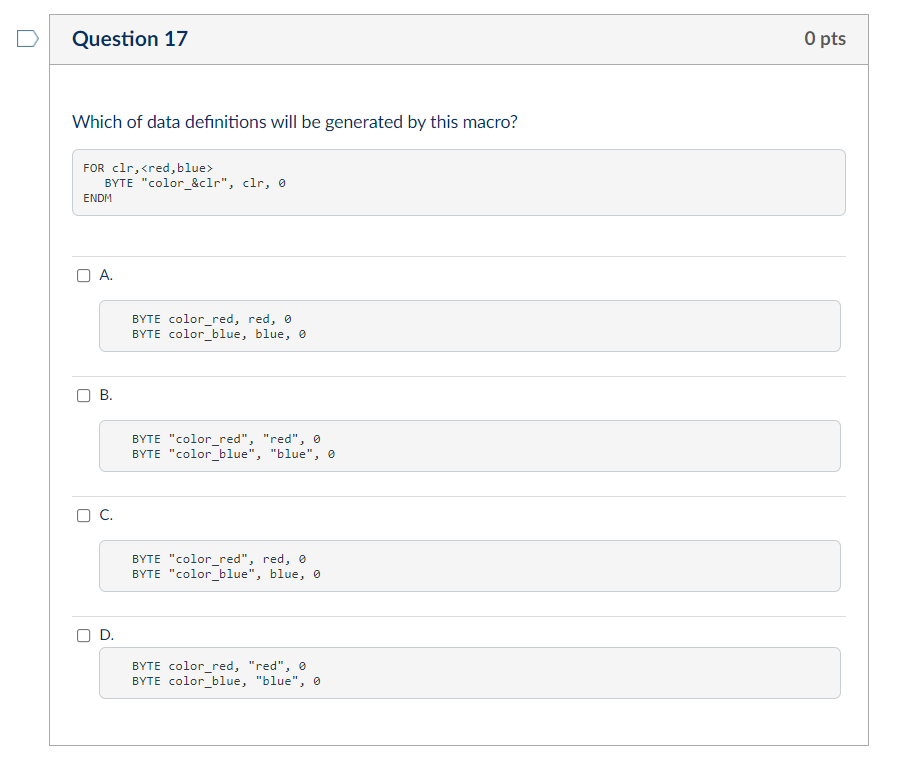This screenshot has width=913, height=762.
Task: Click the ENDM line in the macro
Action: (98, 198)
